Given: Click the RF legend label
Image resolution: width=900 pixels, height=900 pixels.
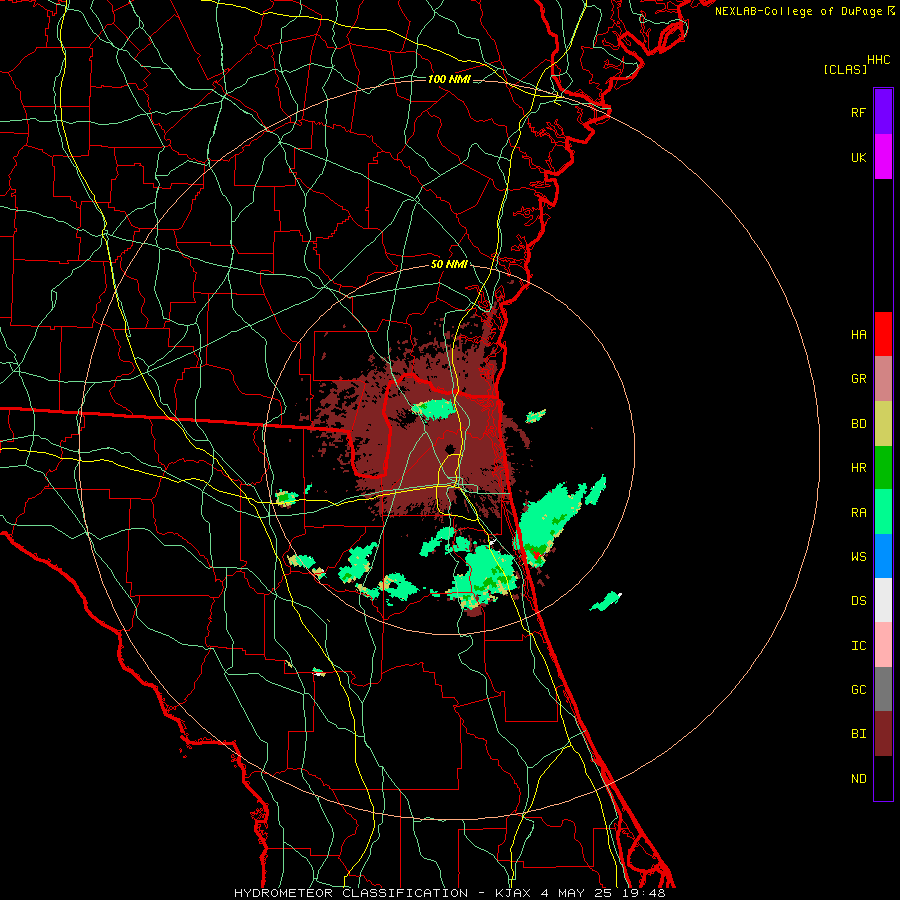Looking at the screenshot, I should (858, 112).
